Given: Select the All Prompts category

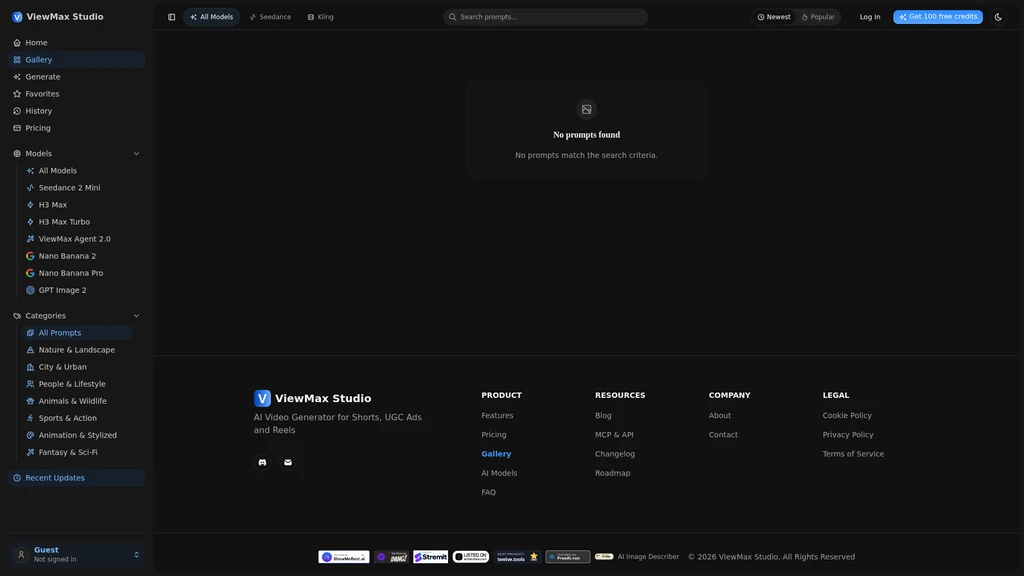Looking at the screenshot, I should pos(77,332).
